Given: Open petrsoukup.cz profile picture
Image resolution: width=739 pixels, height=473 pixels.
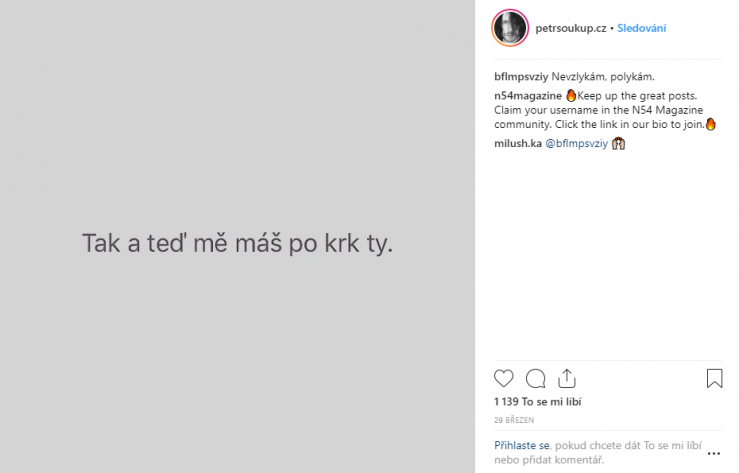Looking at the screenshot, I should tap(510, 28).
